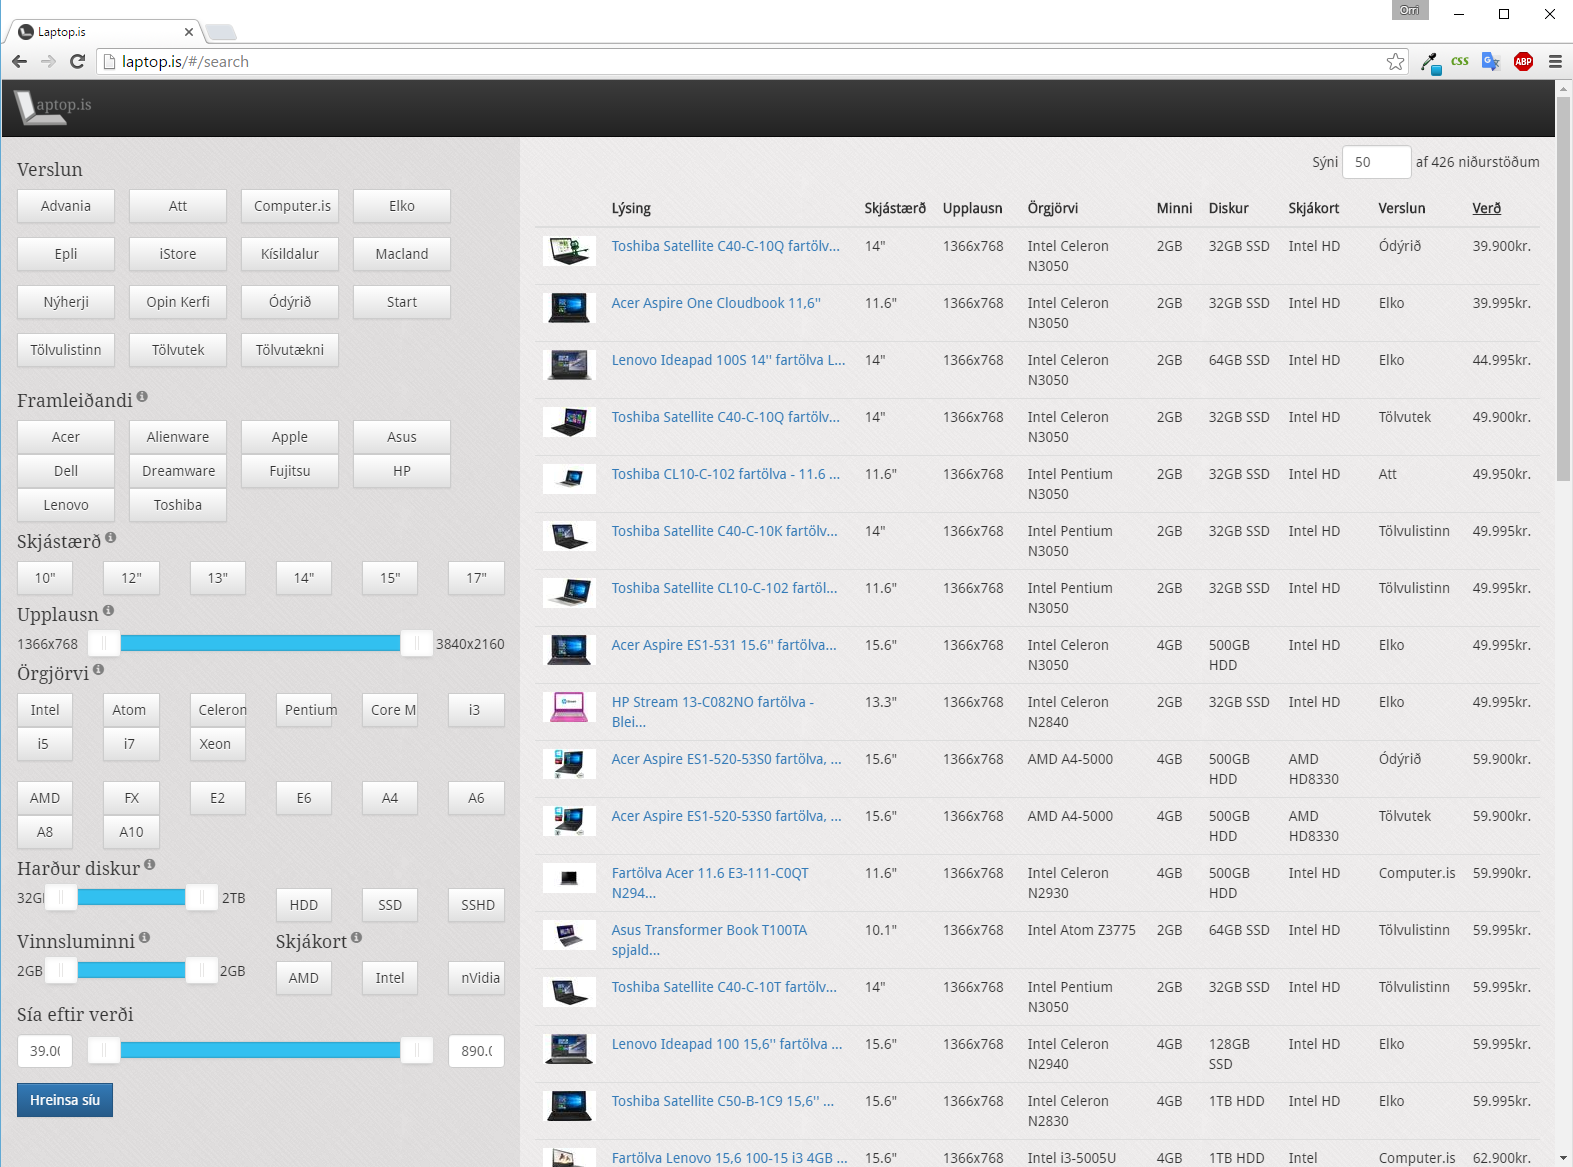This screenshot has height=1167, width=1573.
Task: Open the AdBlock Plus extension icon
Action: pyautogui.click(x=1523, y=62)
